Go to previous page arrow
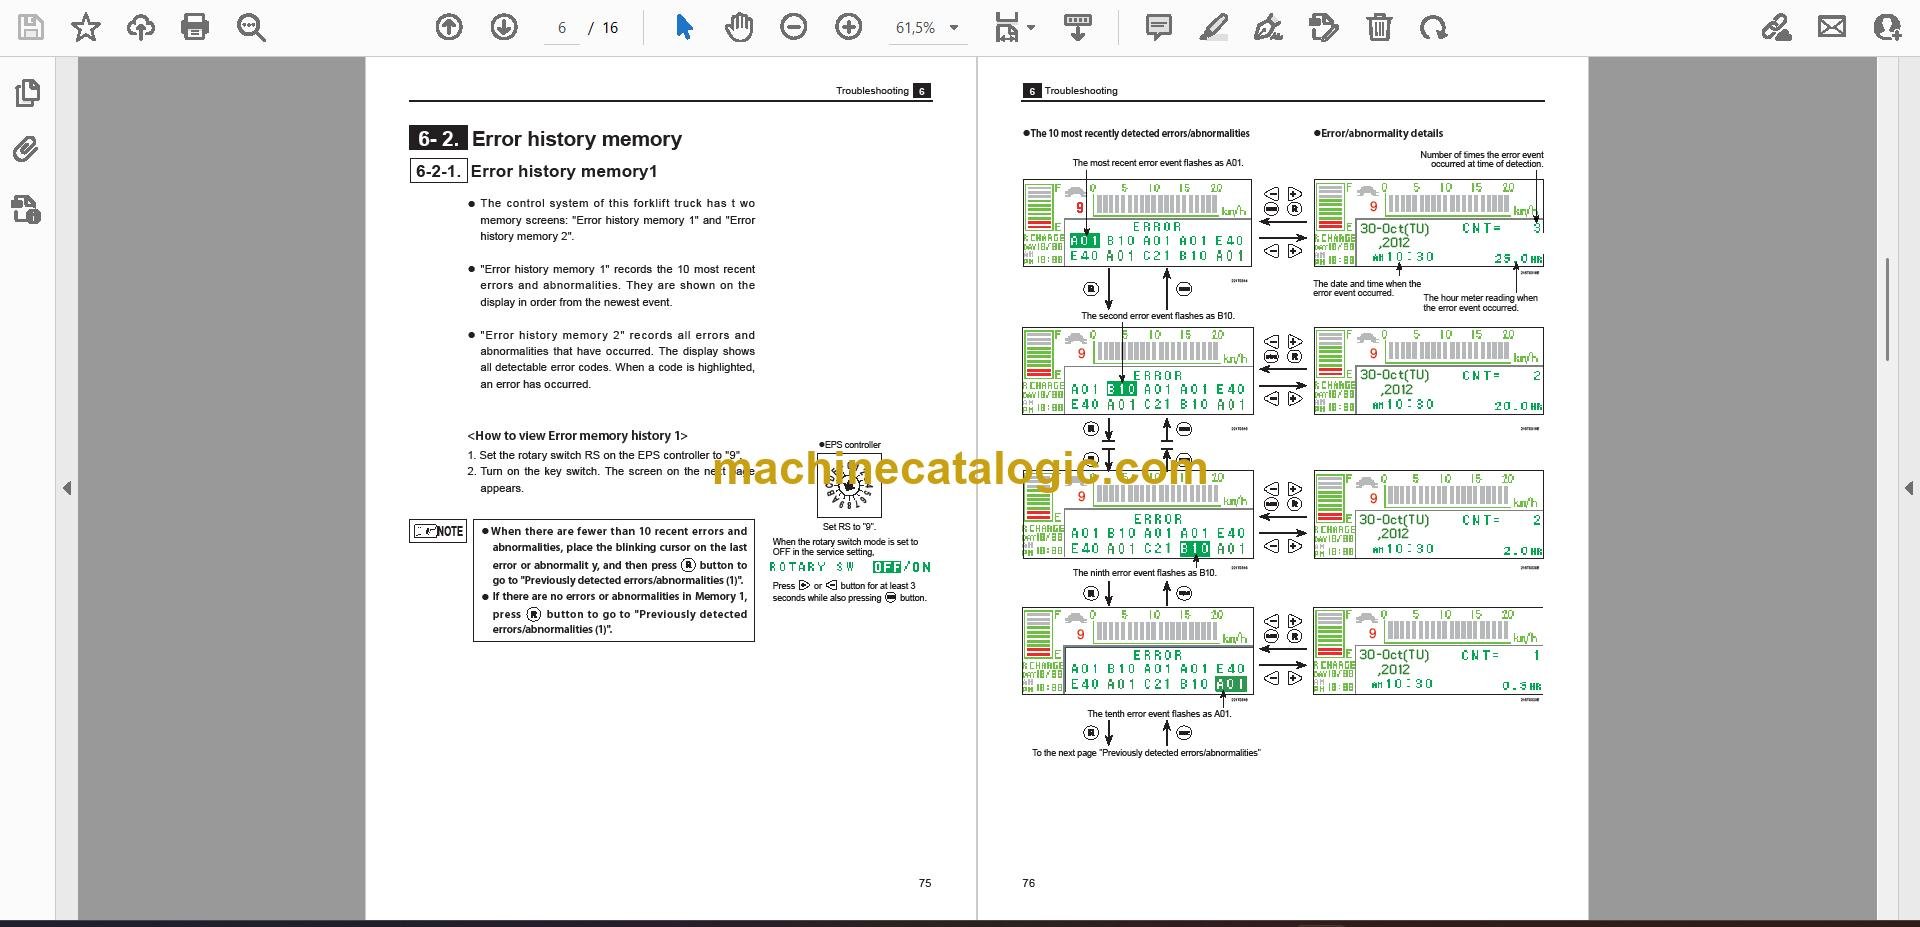Image resolution: width=1920 pixels, height=927 pixels. 449,27
